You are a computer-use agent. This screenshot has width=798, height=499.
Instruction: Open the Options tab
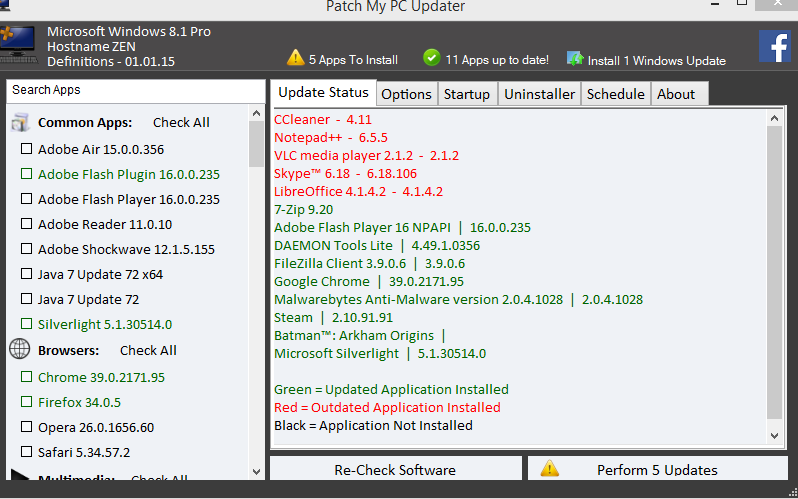(407, 94)
